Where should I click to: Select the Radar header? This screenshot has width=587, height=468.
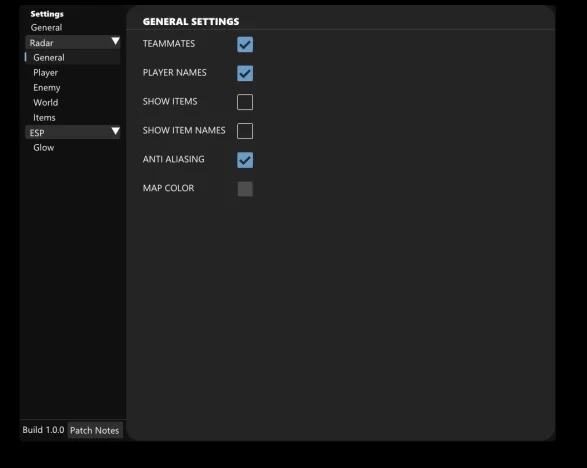point(73,42)
